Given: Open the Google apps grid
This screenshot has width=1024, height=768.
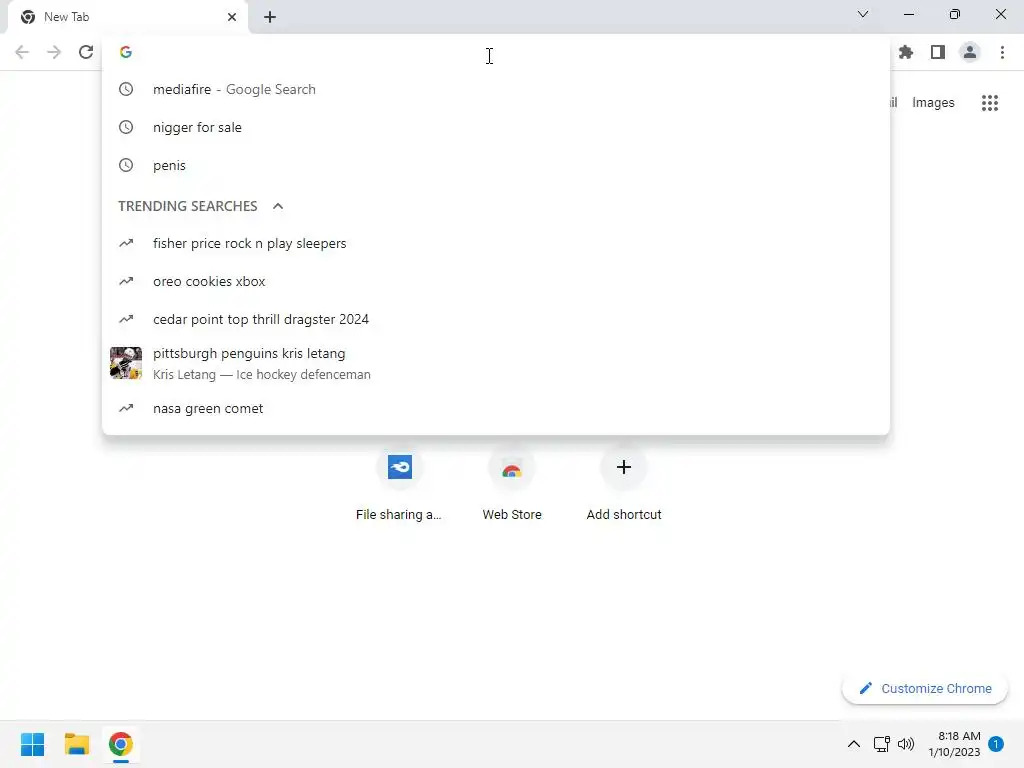Looking at the screenshot, I should coord(990,103).
